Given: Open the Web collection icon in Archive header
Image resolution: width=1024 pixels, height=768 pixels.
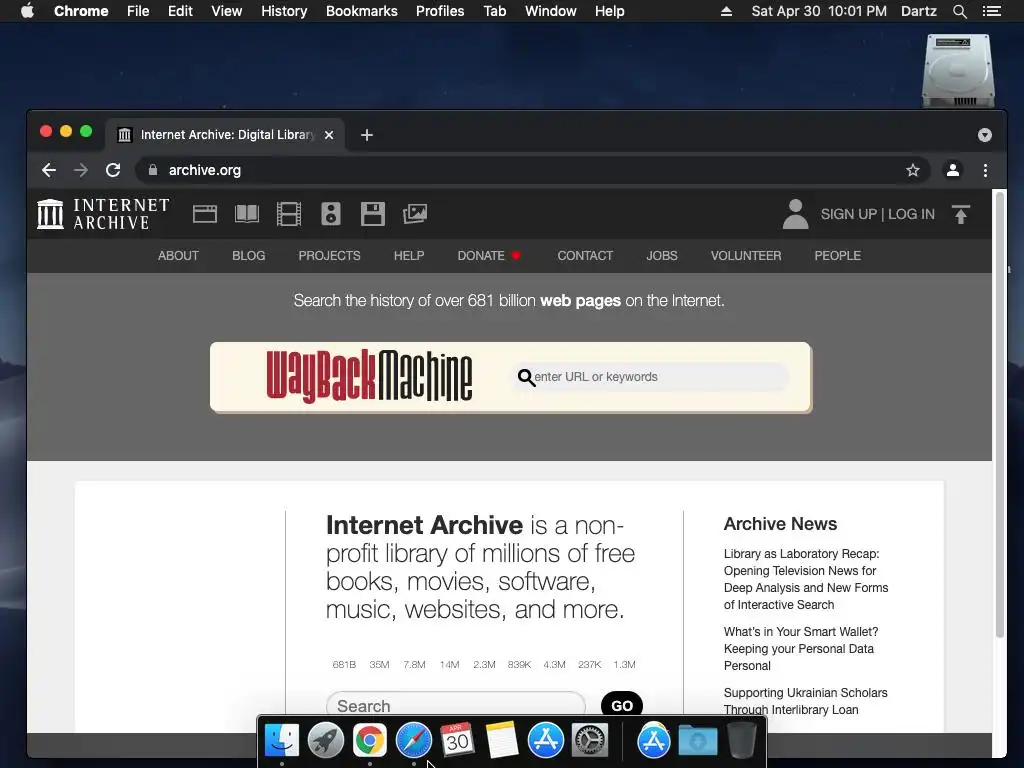Looking at the screenshot, I should coord(204,214).
